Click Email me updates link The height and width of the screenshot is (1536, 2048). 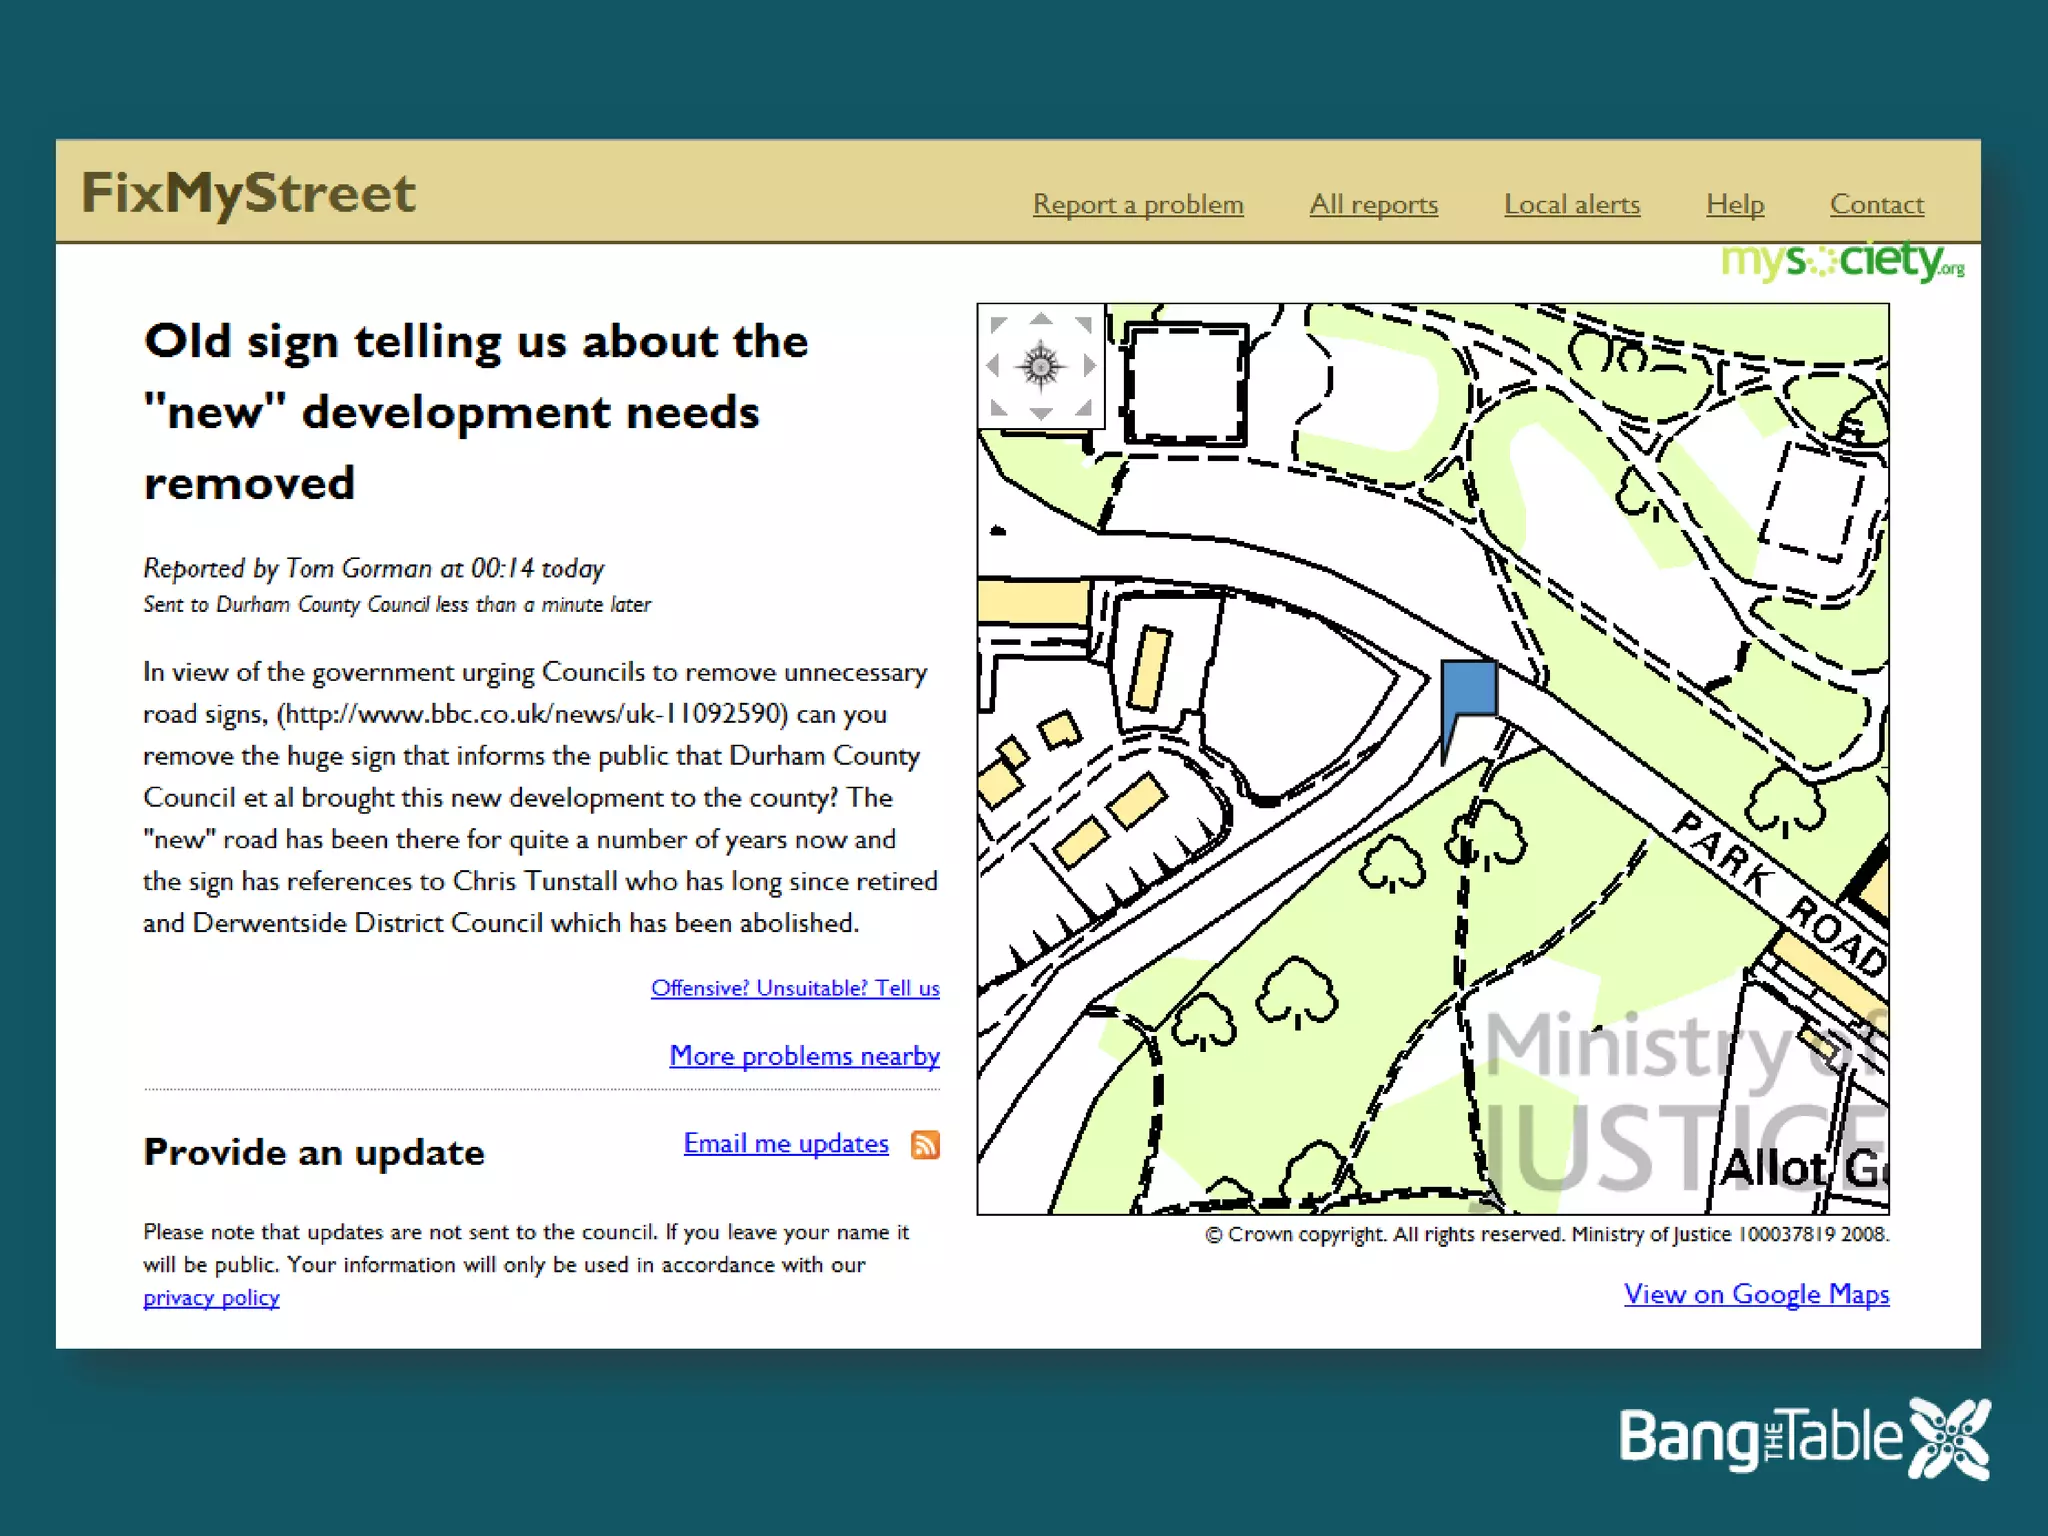point(786,1143)
